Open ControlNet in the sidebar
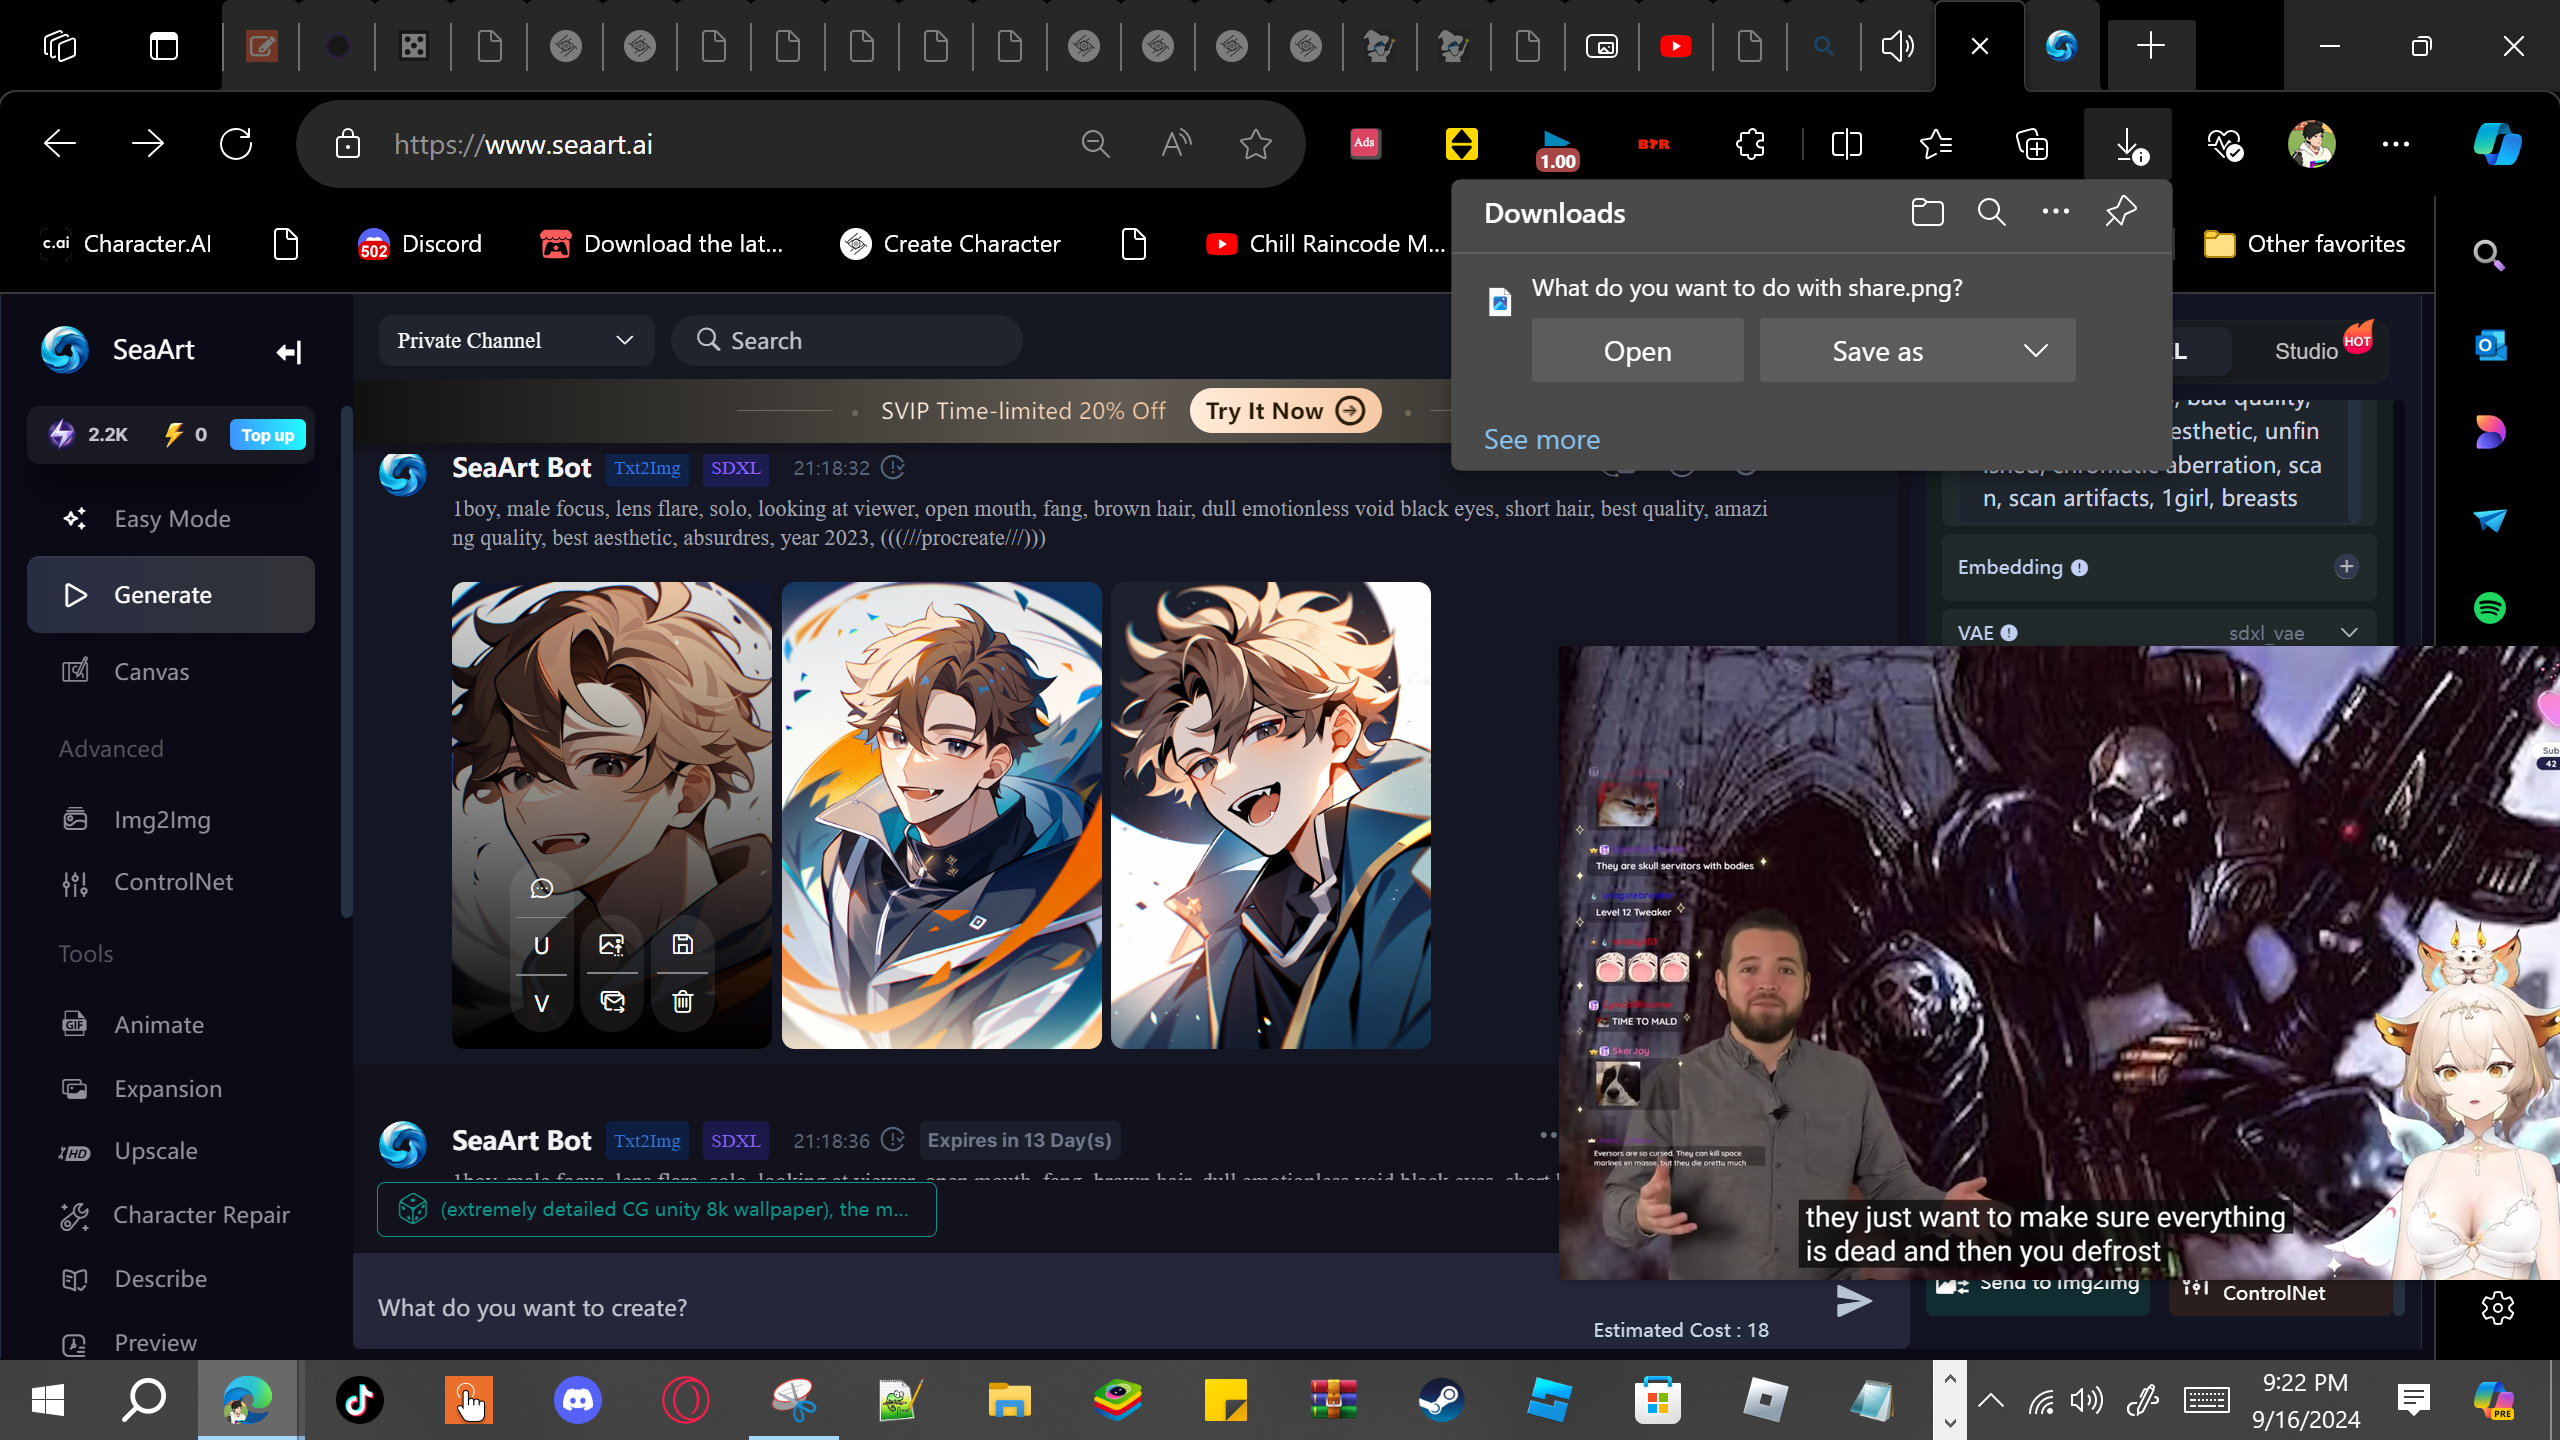This screenshot has height=1440, width=2560. click(x=171, y=882)
